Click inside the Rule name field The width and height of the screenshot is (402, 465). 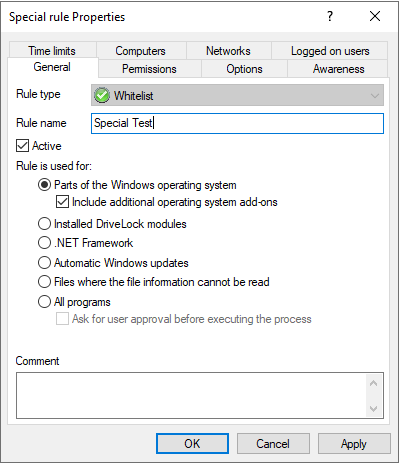tap(237, 123)
